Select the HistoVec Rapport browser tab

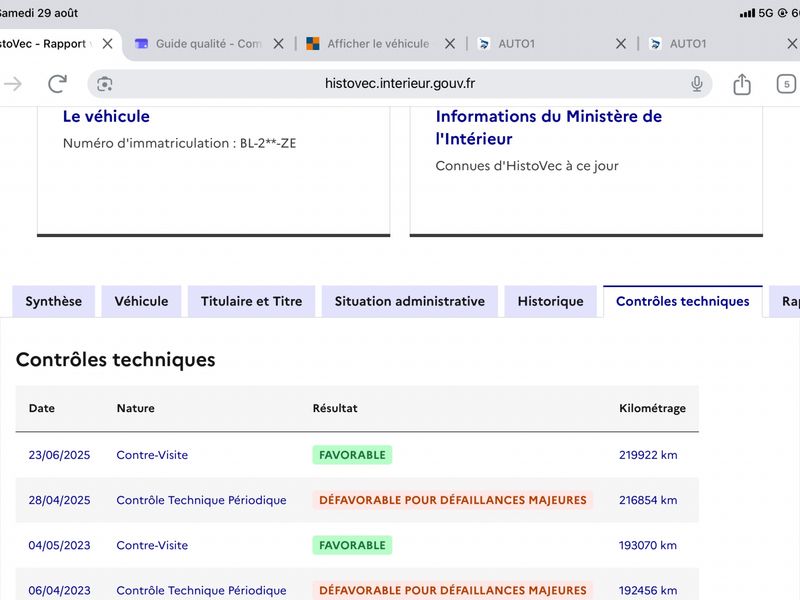[x=43, y=44]
